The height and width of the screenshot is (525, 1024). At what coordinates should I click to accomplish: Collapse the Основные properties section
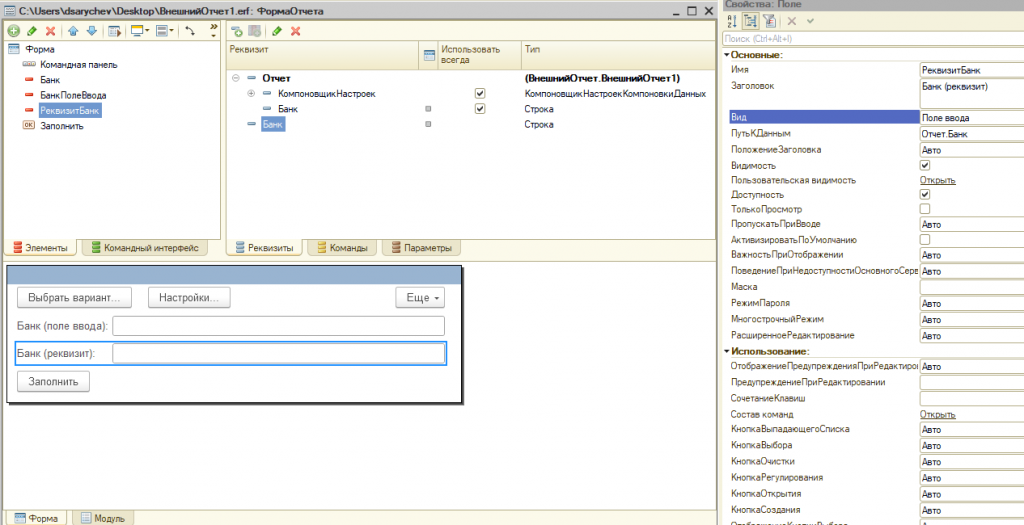[727, 55]
